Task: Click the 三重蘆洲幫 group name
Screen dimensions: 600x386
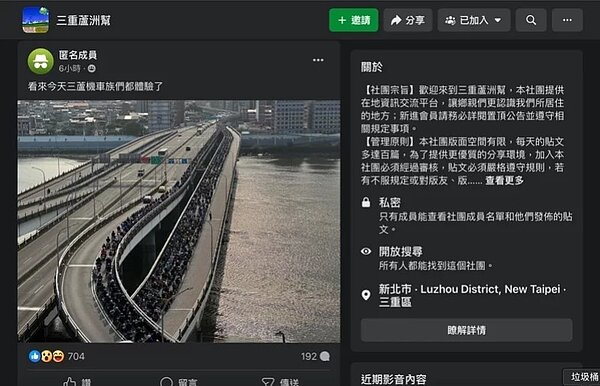Action: point(83,20)
